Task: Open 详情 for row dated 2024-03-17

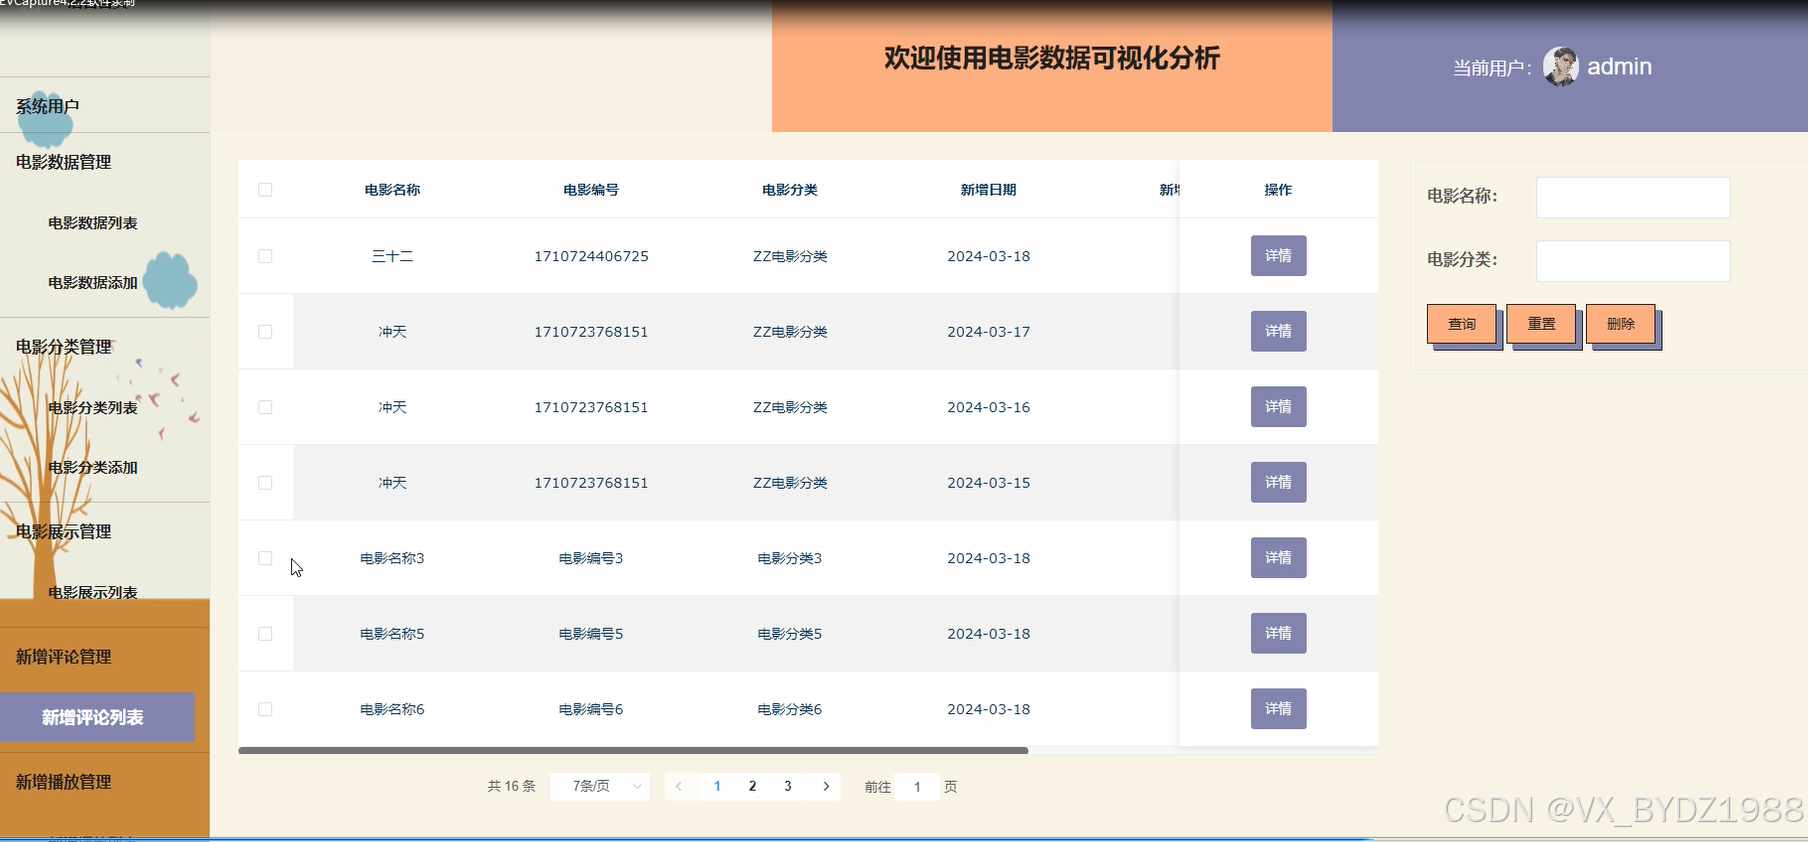Action: pyautogui.click(x=1278, y=331)
